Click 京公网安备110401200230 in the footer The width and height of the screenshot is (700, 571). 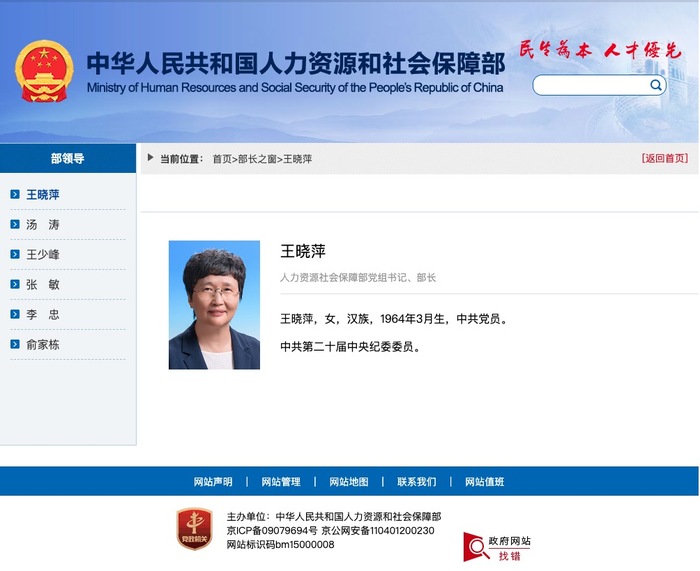point(378,530)
